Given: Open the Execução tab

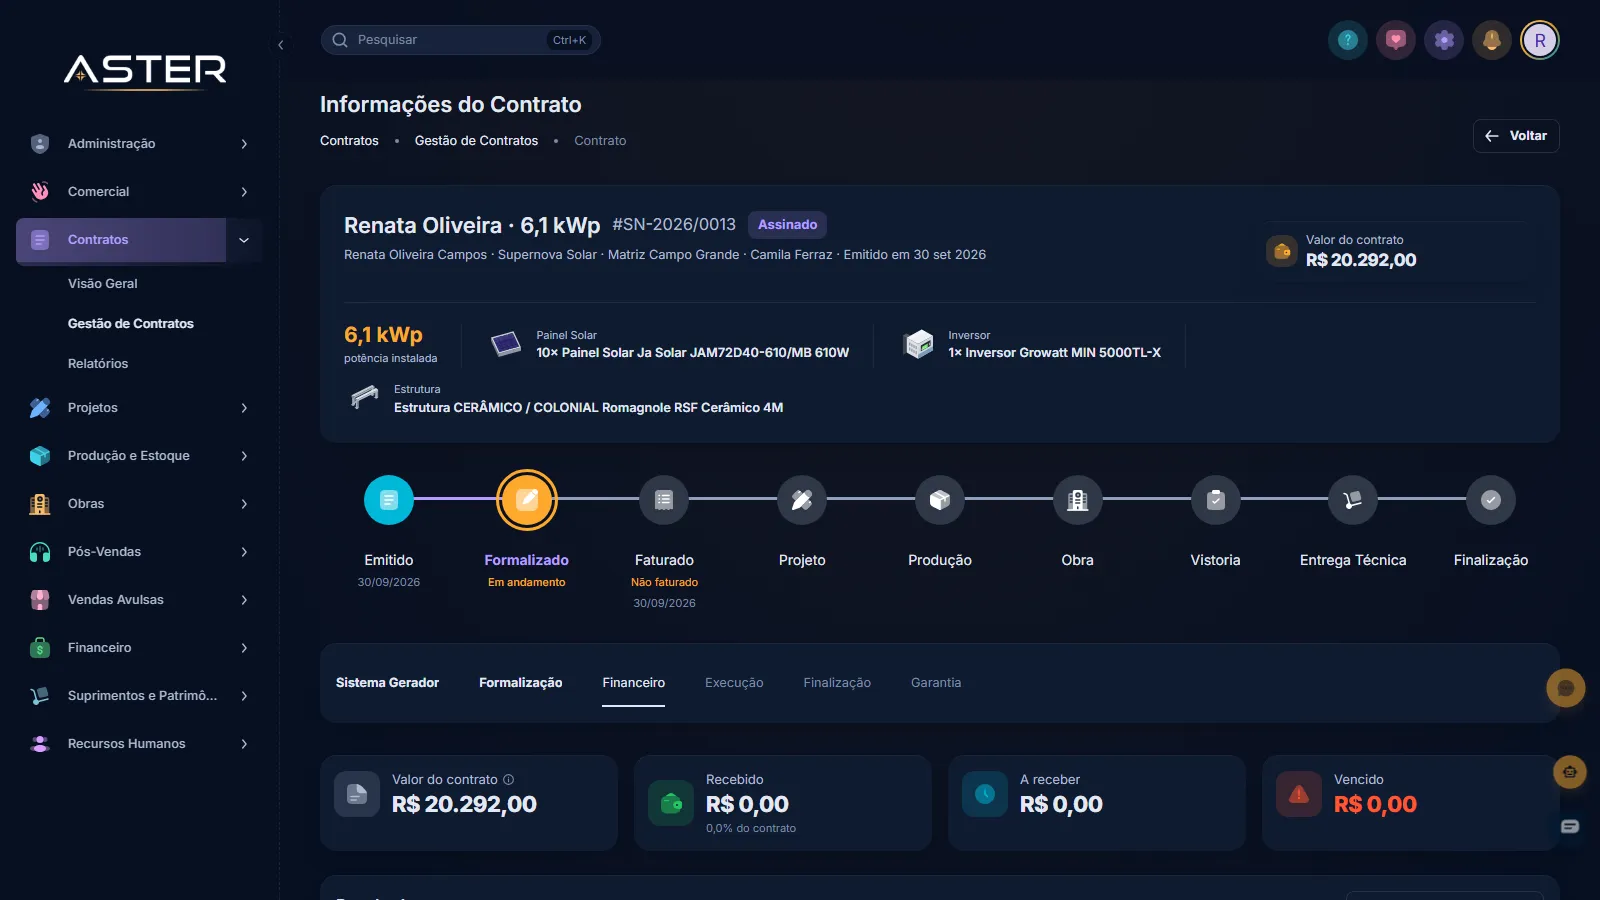Looking at the screenshot, I should (734, 683).
